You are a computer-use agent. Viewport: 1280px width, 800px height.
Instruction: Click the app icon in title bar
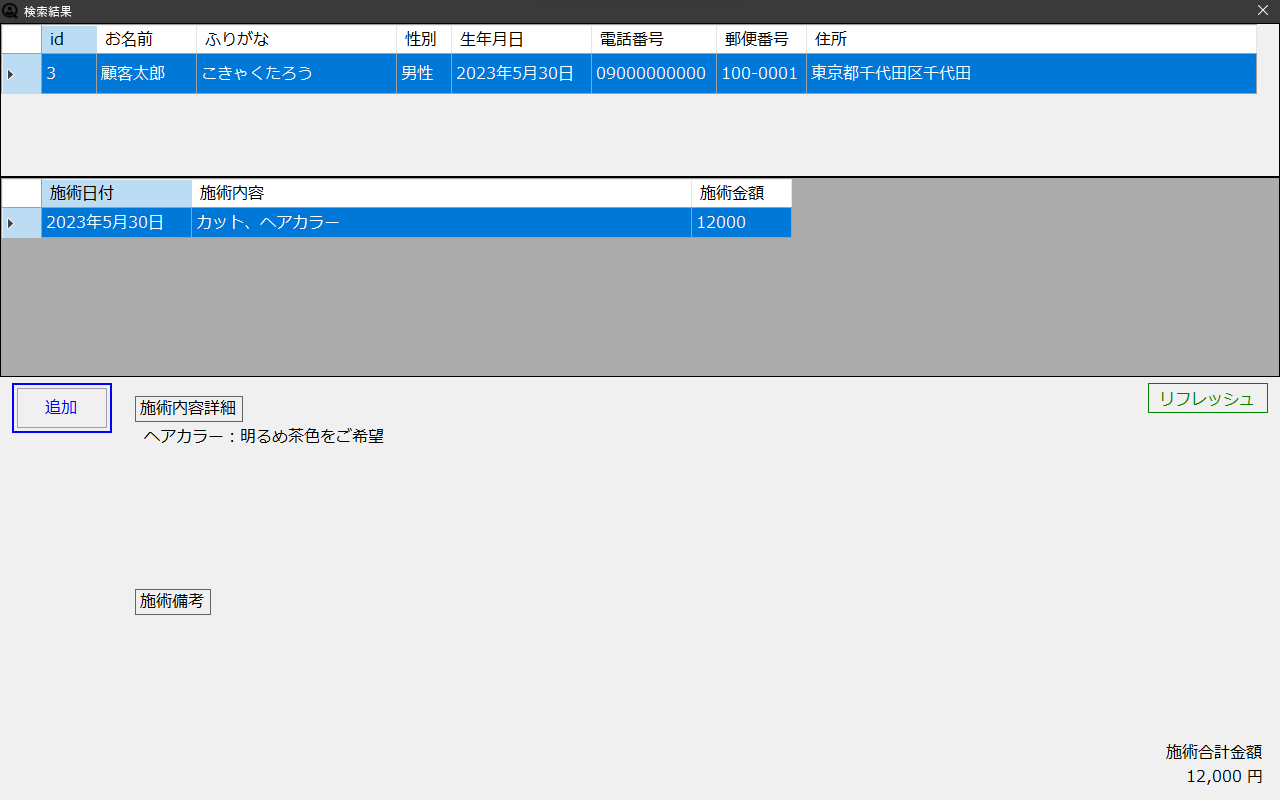(x=11, y=11)
